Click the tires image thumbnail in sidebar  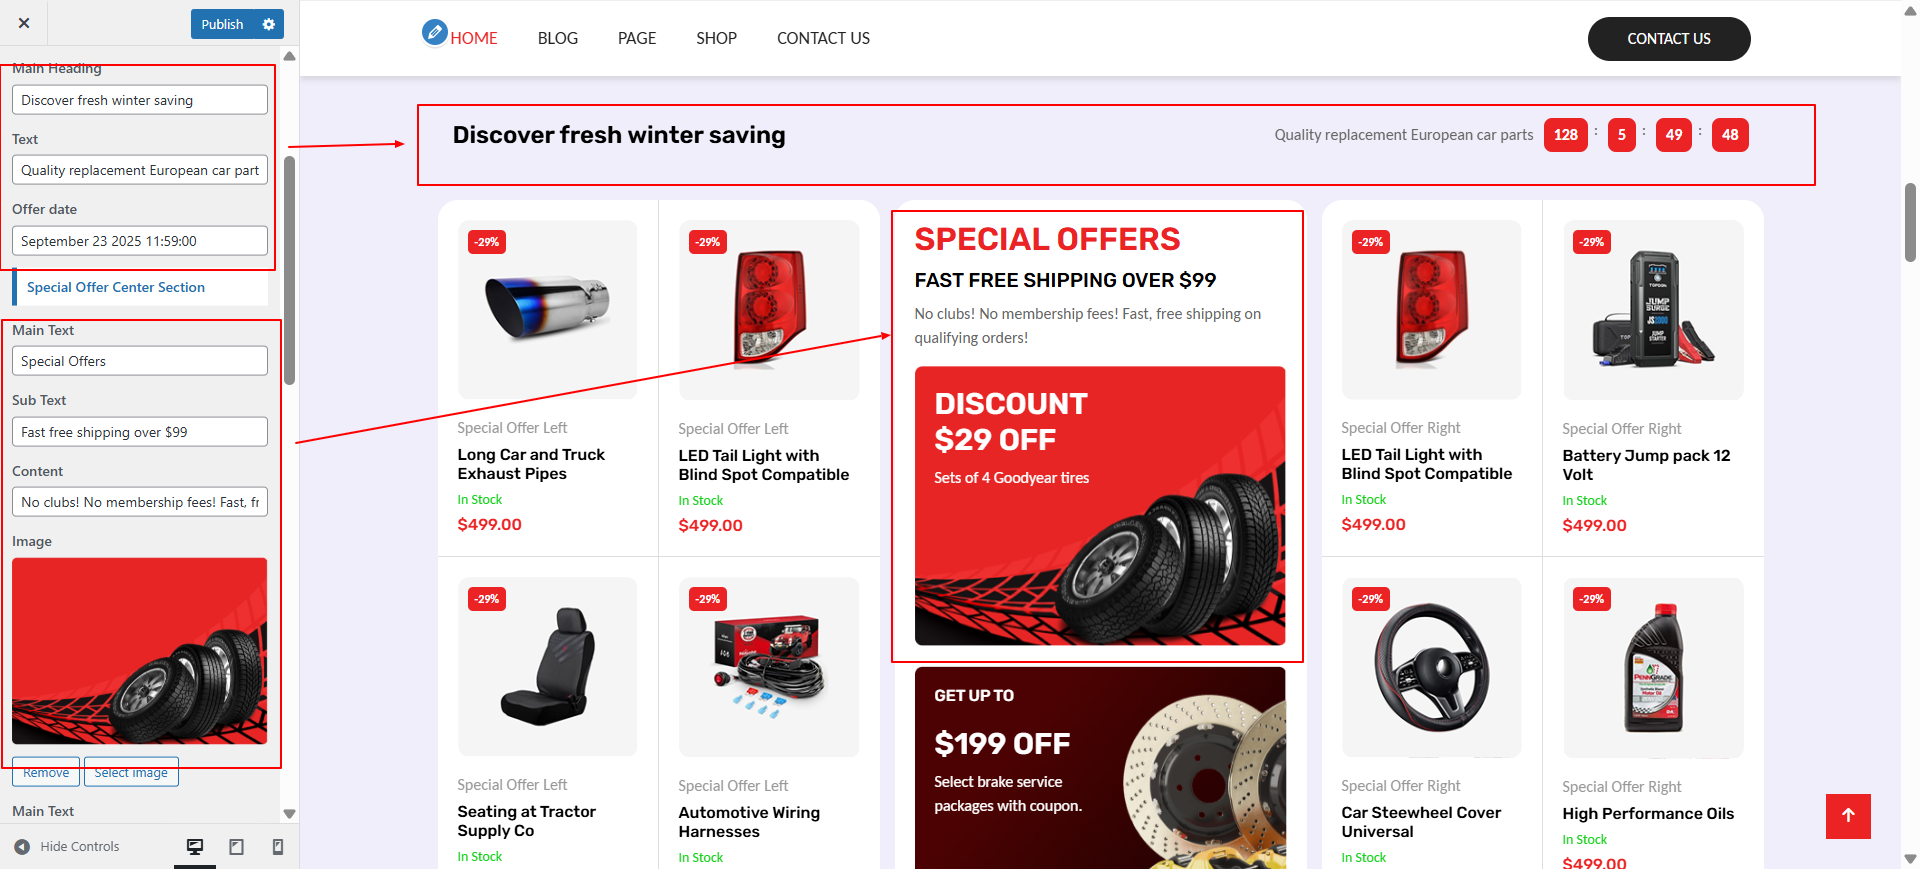[x=140, y=651]
